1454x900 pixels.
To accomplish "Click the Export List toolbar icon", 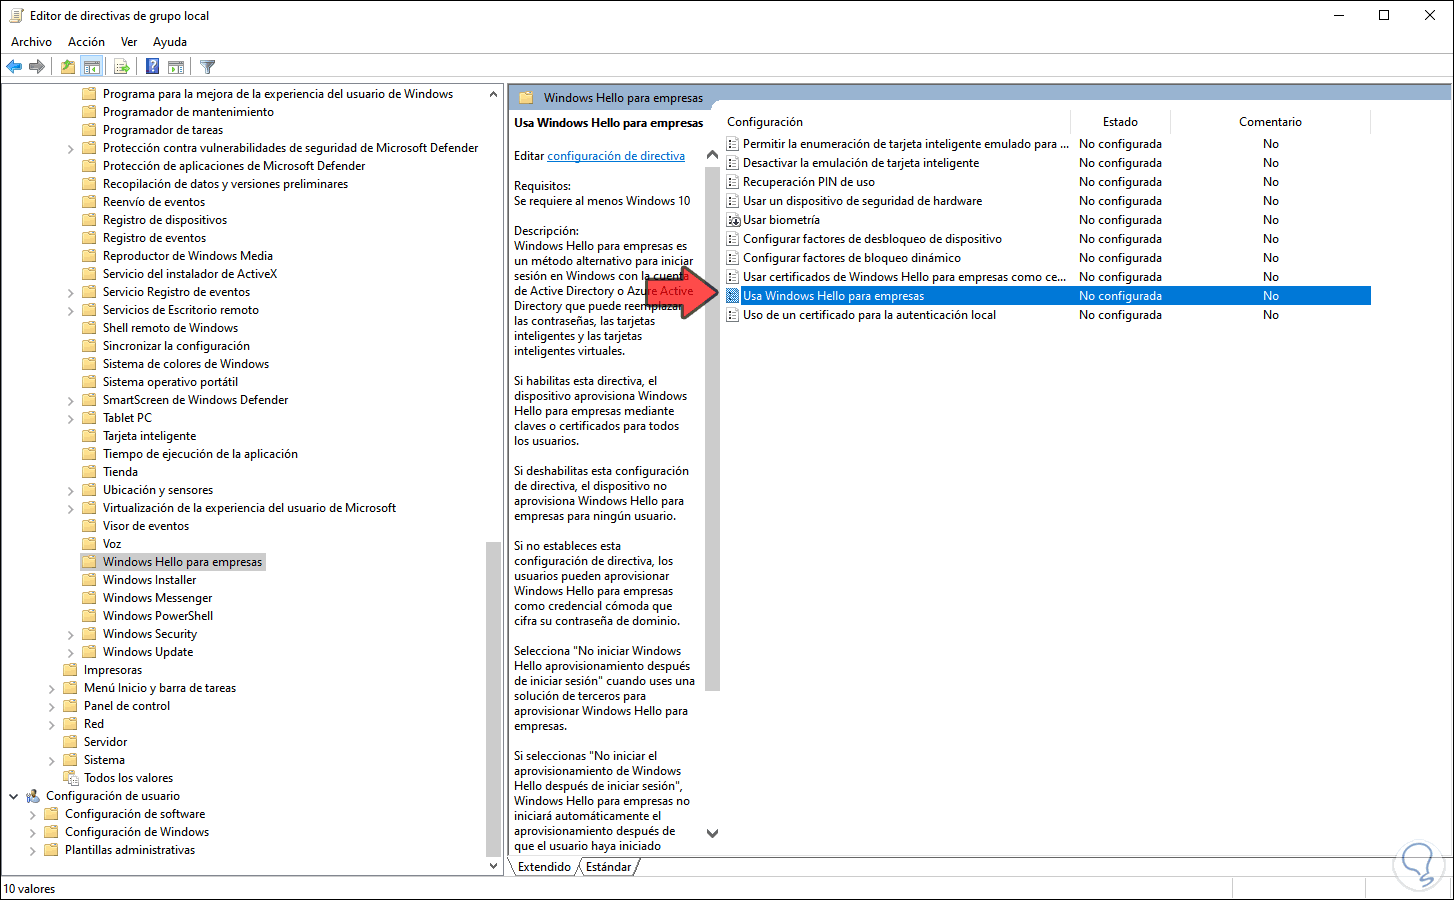I will pyautogui.click(x=122, y=67).
